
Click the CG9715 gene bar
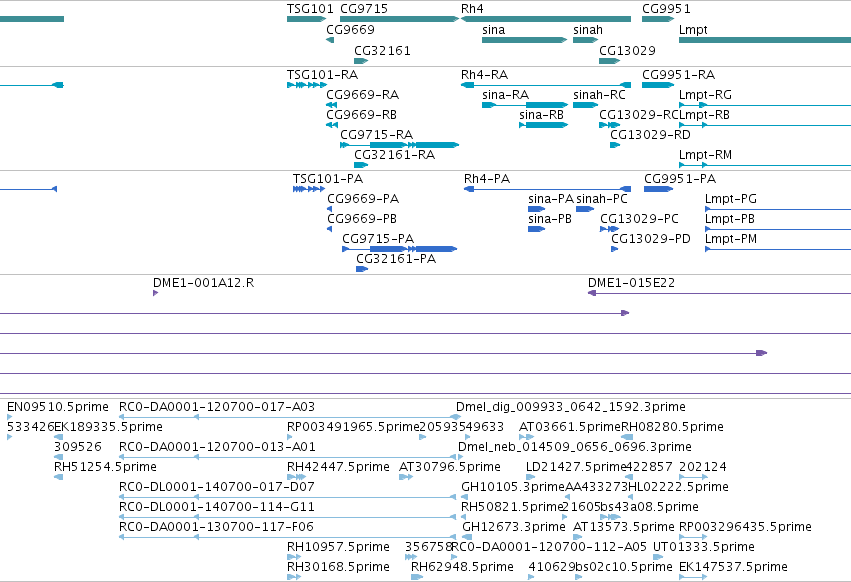[399, 19]
